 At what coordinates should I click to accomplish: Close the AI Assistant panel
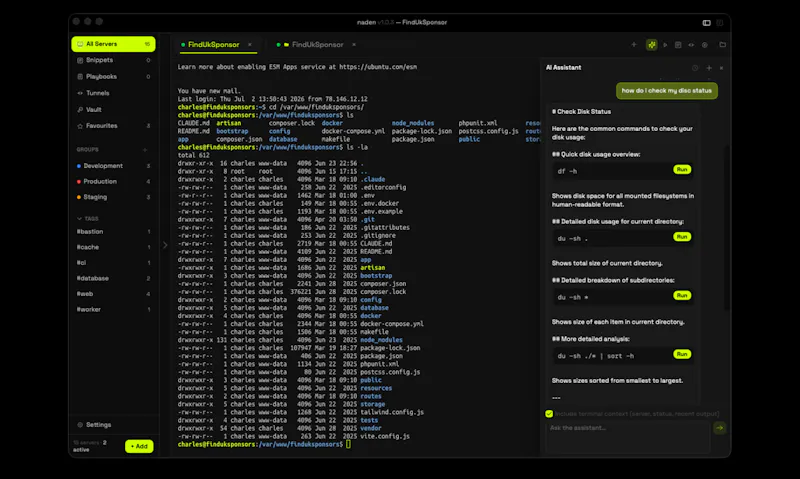tap(721, 68)
